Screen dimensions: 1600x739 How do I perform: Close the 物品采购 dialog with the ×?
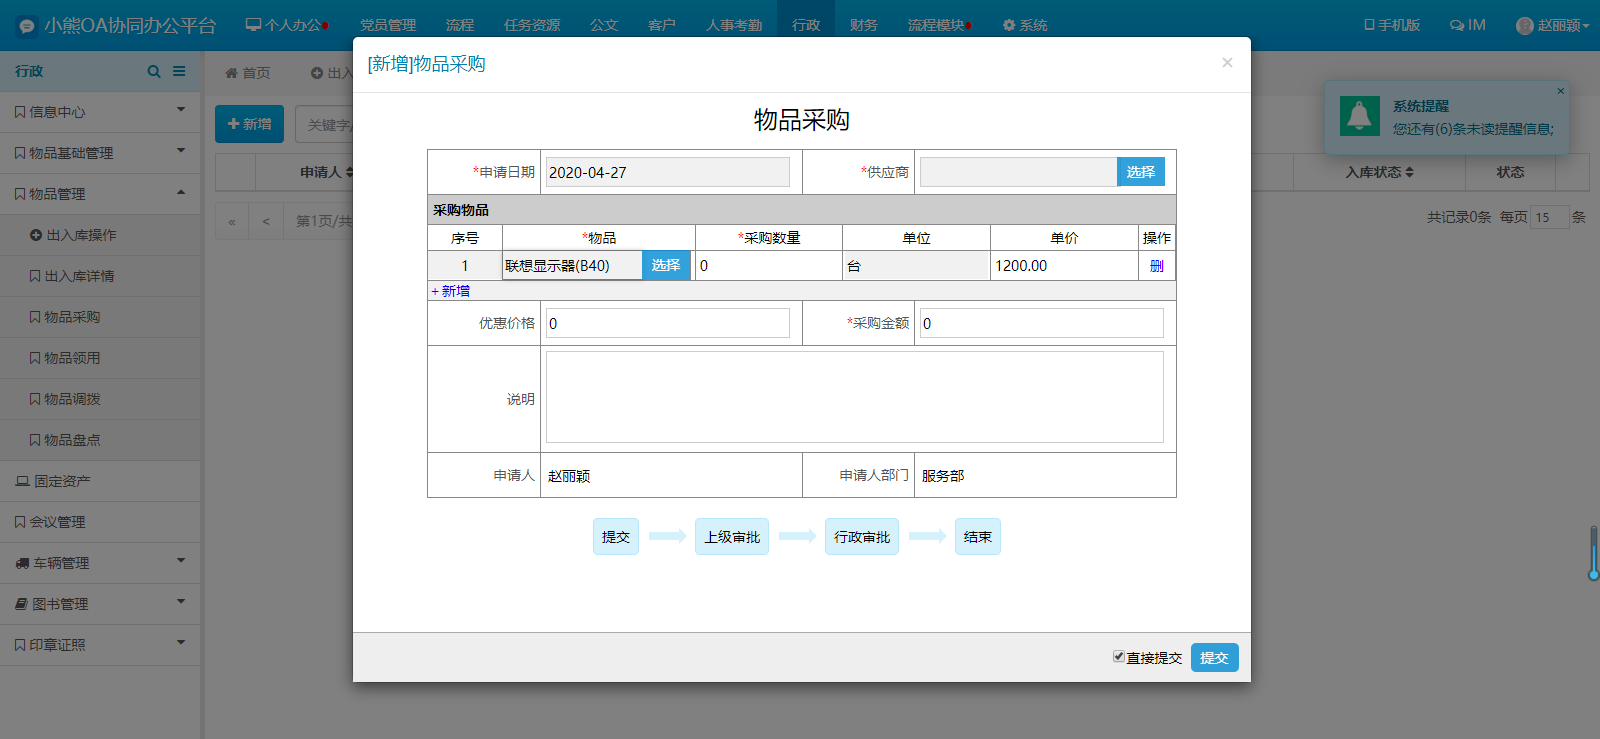pyautogui.click(x=1227, y=63)
